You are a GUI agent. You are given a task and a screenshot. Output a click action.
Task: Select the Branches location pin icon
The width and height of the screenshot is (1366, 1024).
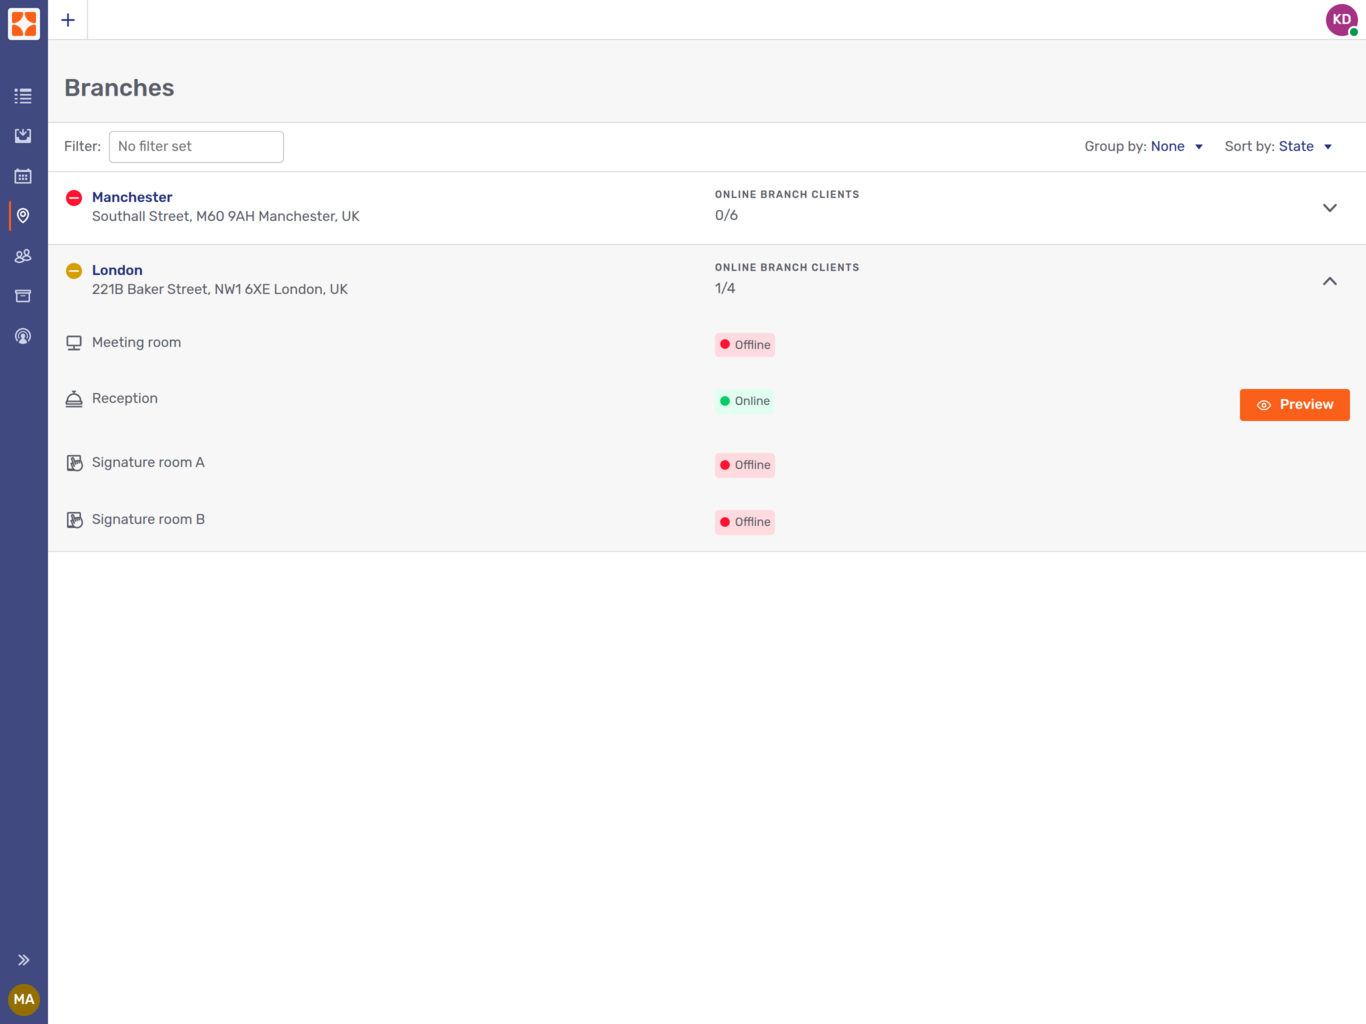point(23,216)
